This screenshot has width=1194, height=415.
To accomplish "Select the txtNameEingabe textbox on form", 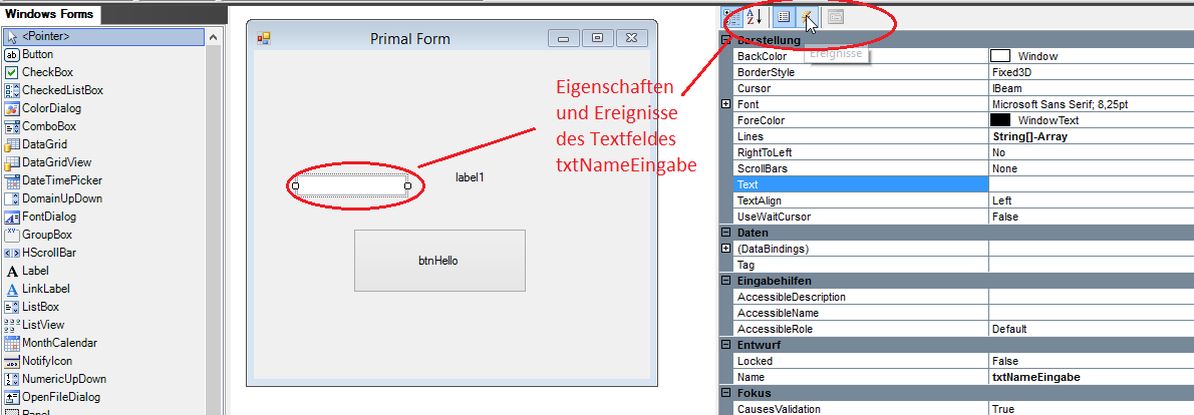I will 351,186.
